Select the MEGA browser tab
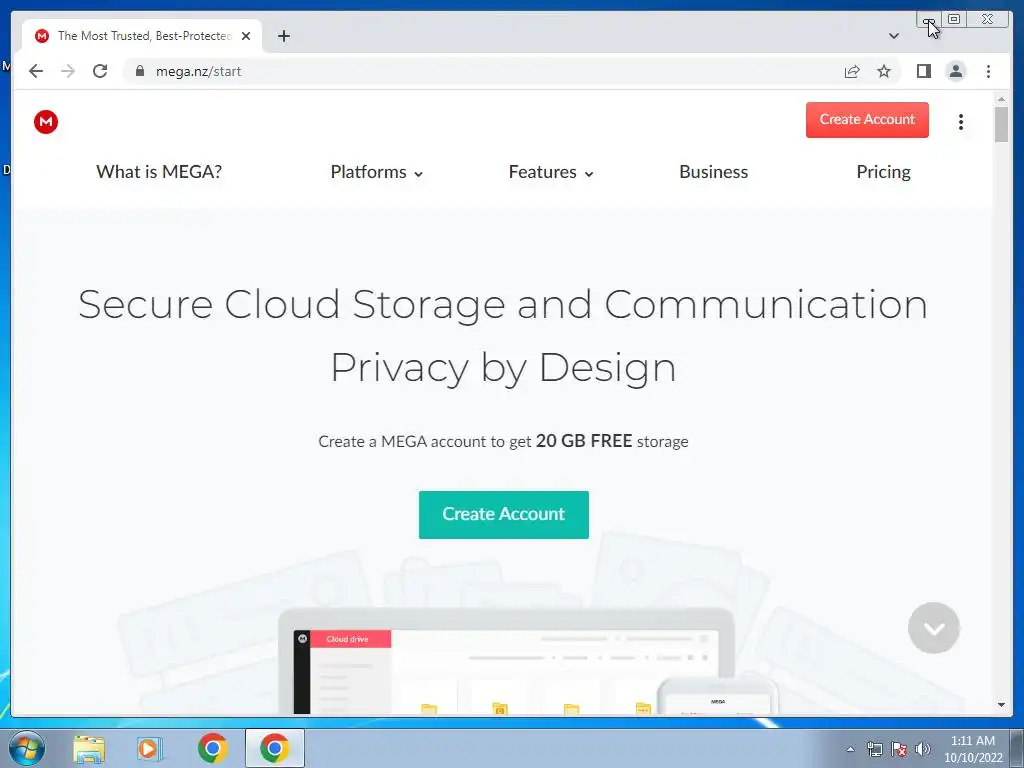Viewport: 1024px width, 768px height. pyautogui.click(x=143, y=36)
